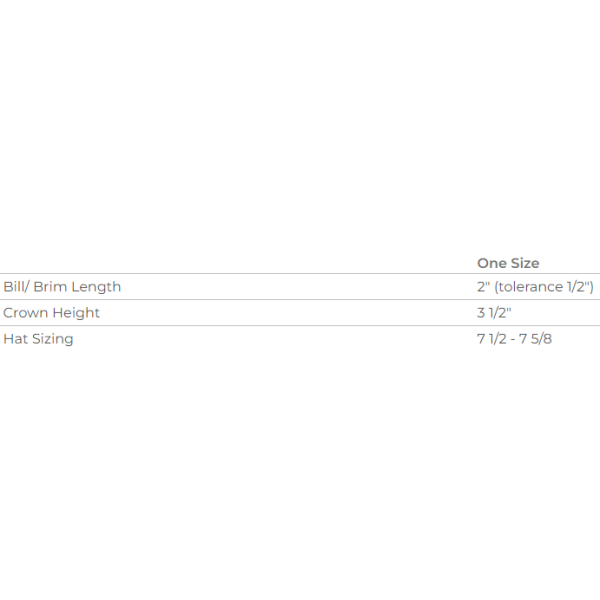Click the word Bill/ in first row
The width and height of the screenshot is (600, 600).
[x=16, y=287]
